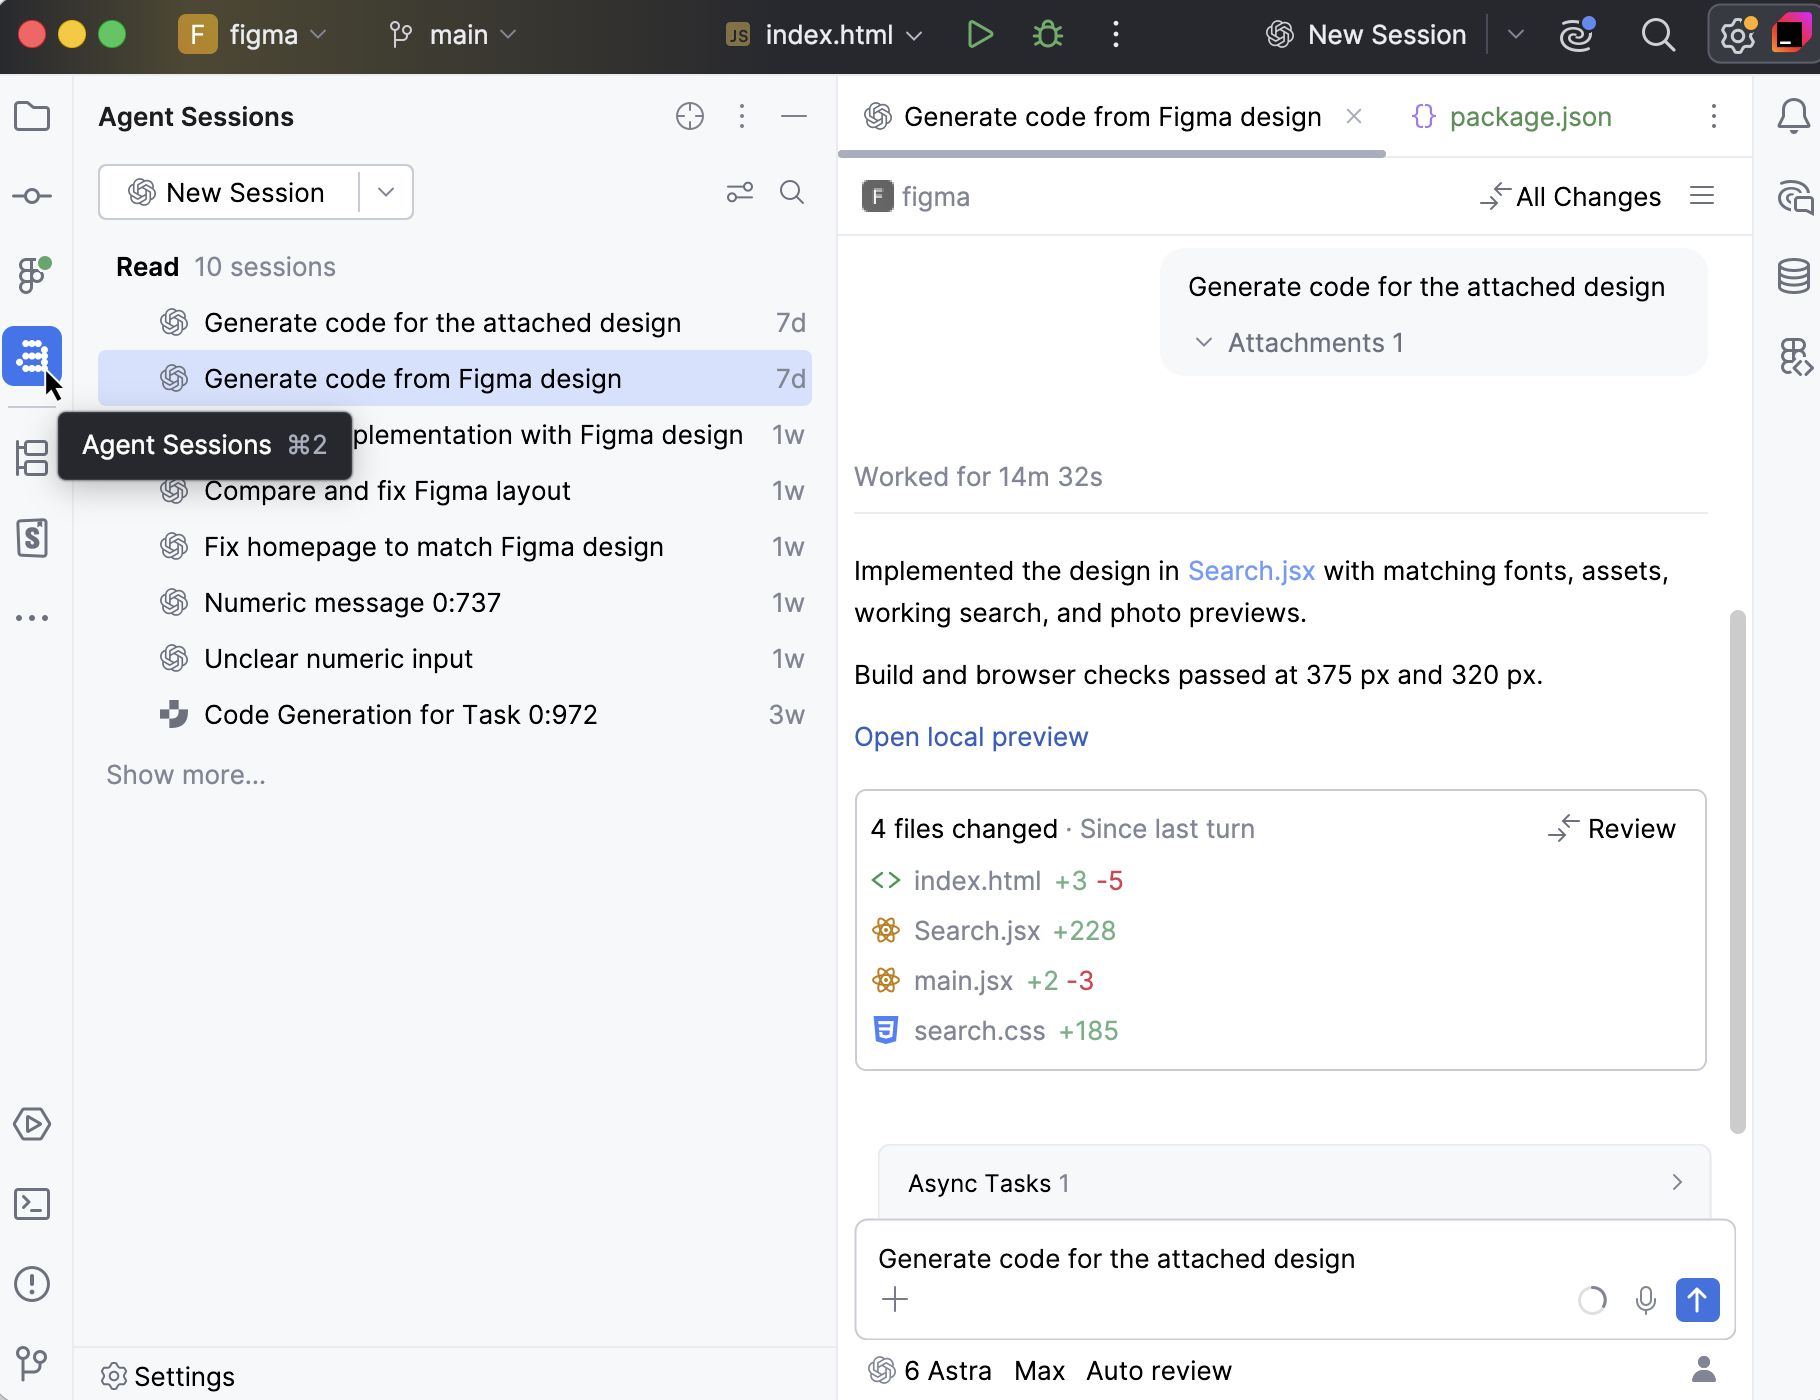Expand the Async Tasks section
1820x1400 pixels.
[x=1294, y=1183]
